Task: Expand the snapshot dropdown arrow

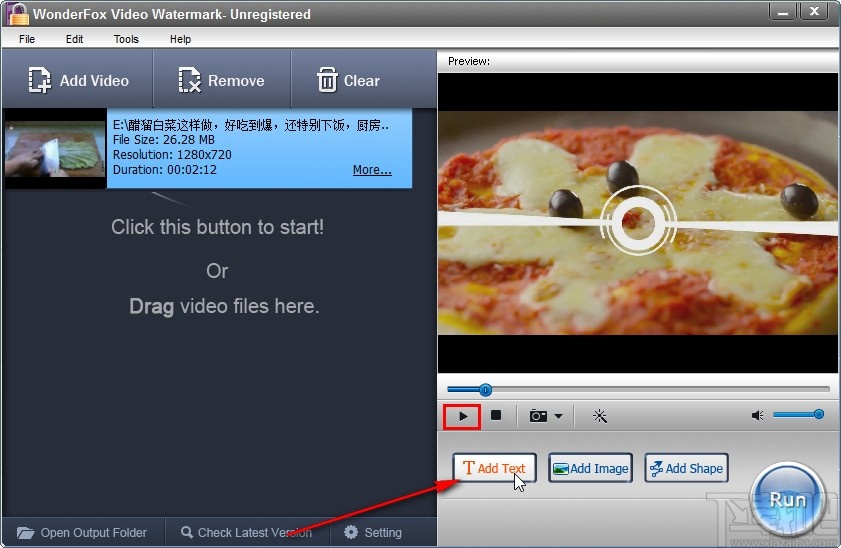Action: coord(558,416)
